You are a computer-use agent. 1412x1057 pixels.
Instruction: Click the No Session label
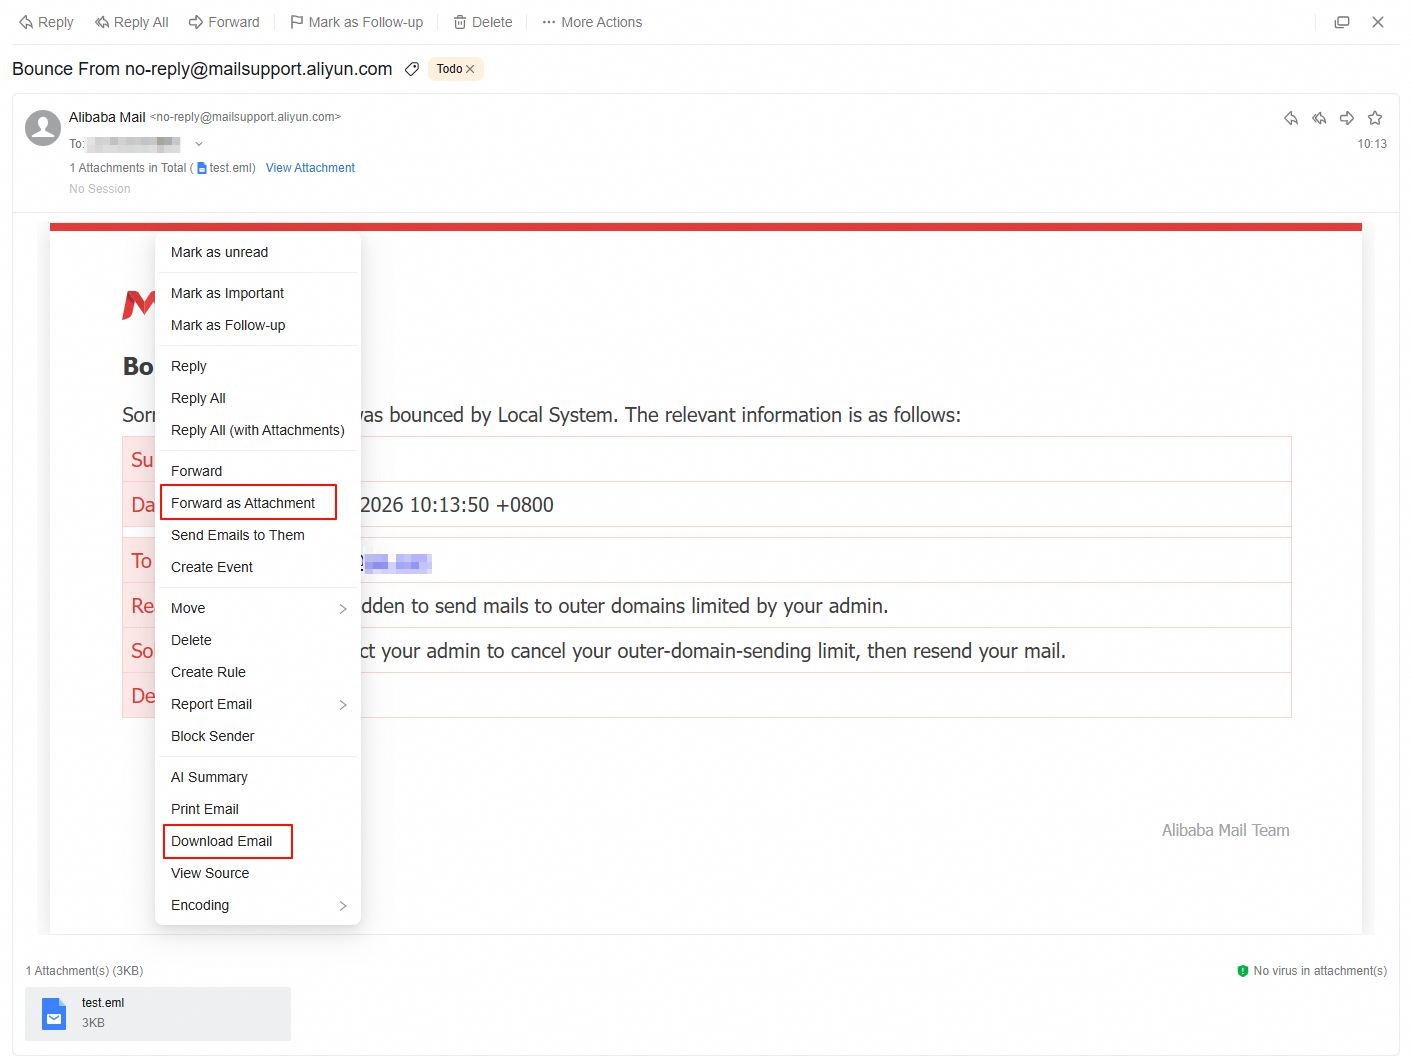[100, 189]
